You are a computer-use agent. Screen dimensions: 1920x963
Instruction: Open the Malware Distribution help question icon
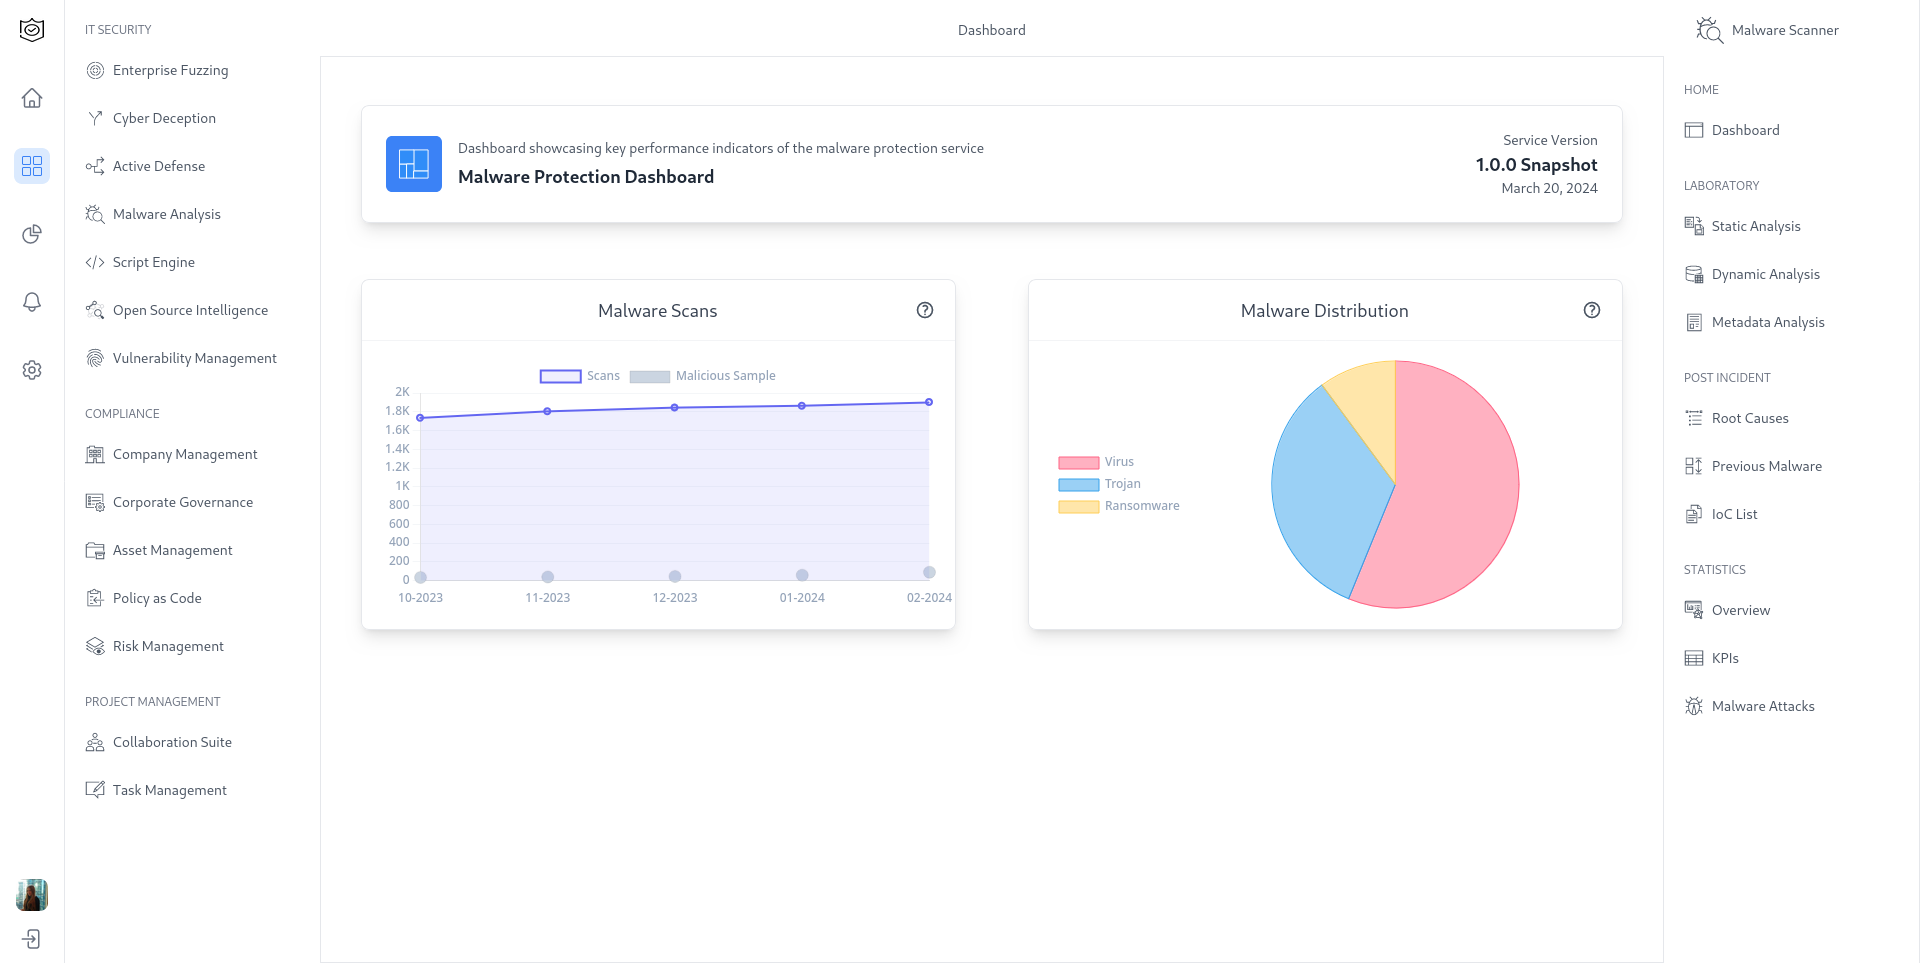[x=1592, y=310]
